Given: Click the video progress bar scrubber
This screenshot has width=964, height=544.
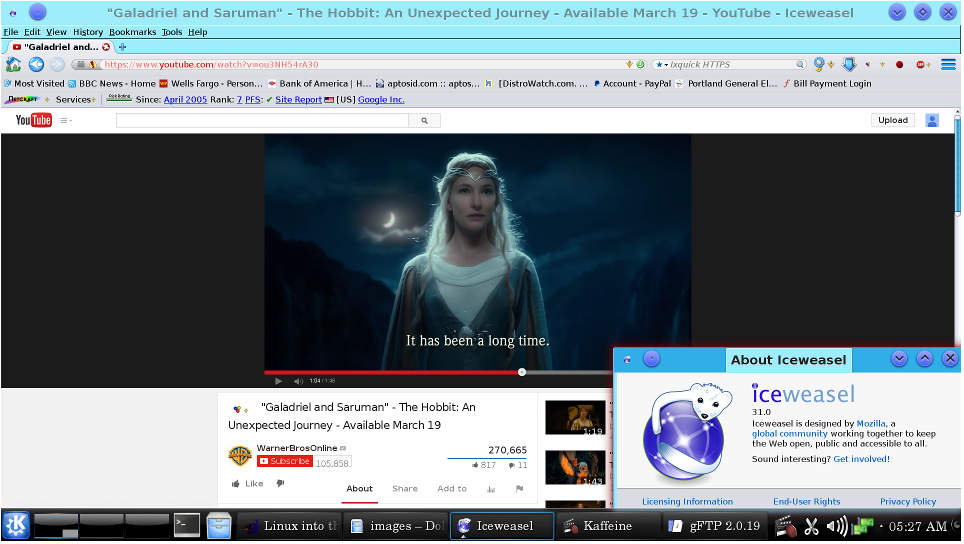Looking at the screenshot, I should [x=522, y=372].
